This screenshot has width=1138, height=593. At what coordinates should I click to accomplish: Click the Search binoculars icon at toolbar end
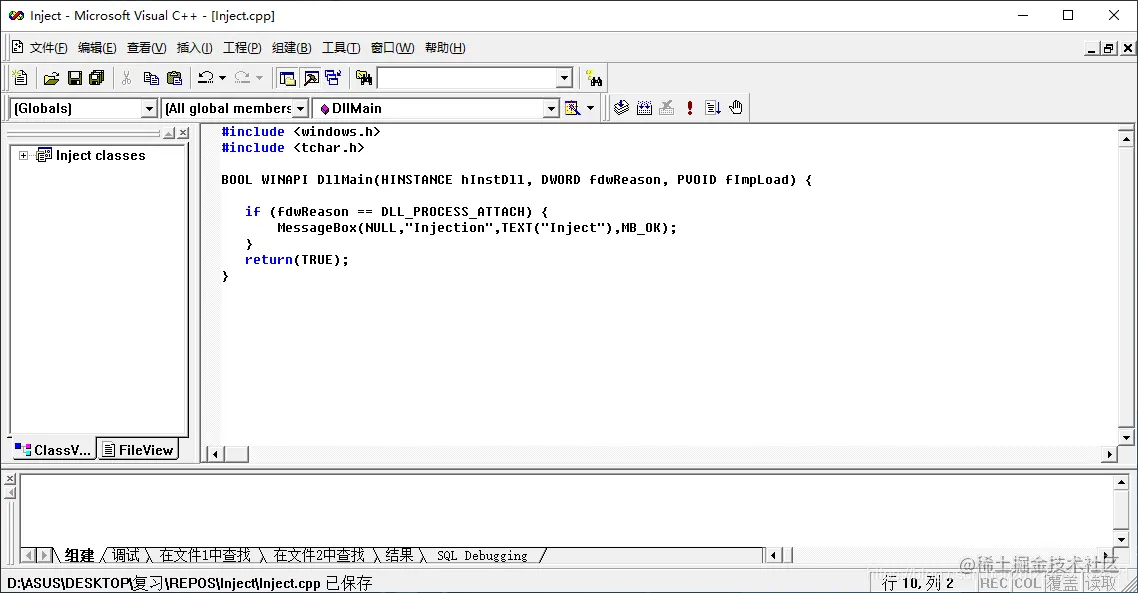point(594,78)
